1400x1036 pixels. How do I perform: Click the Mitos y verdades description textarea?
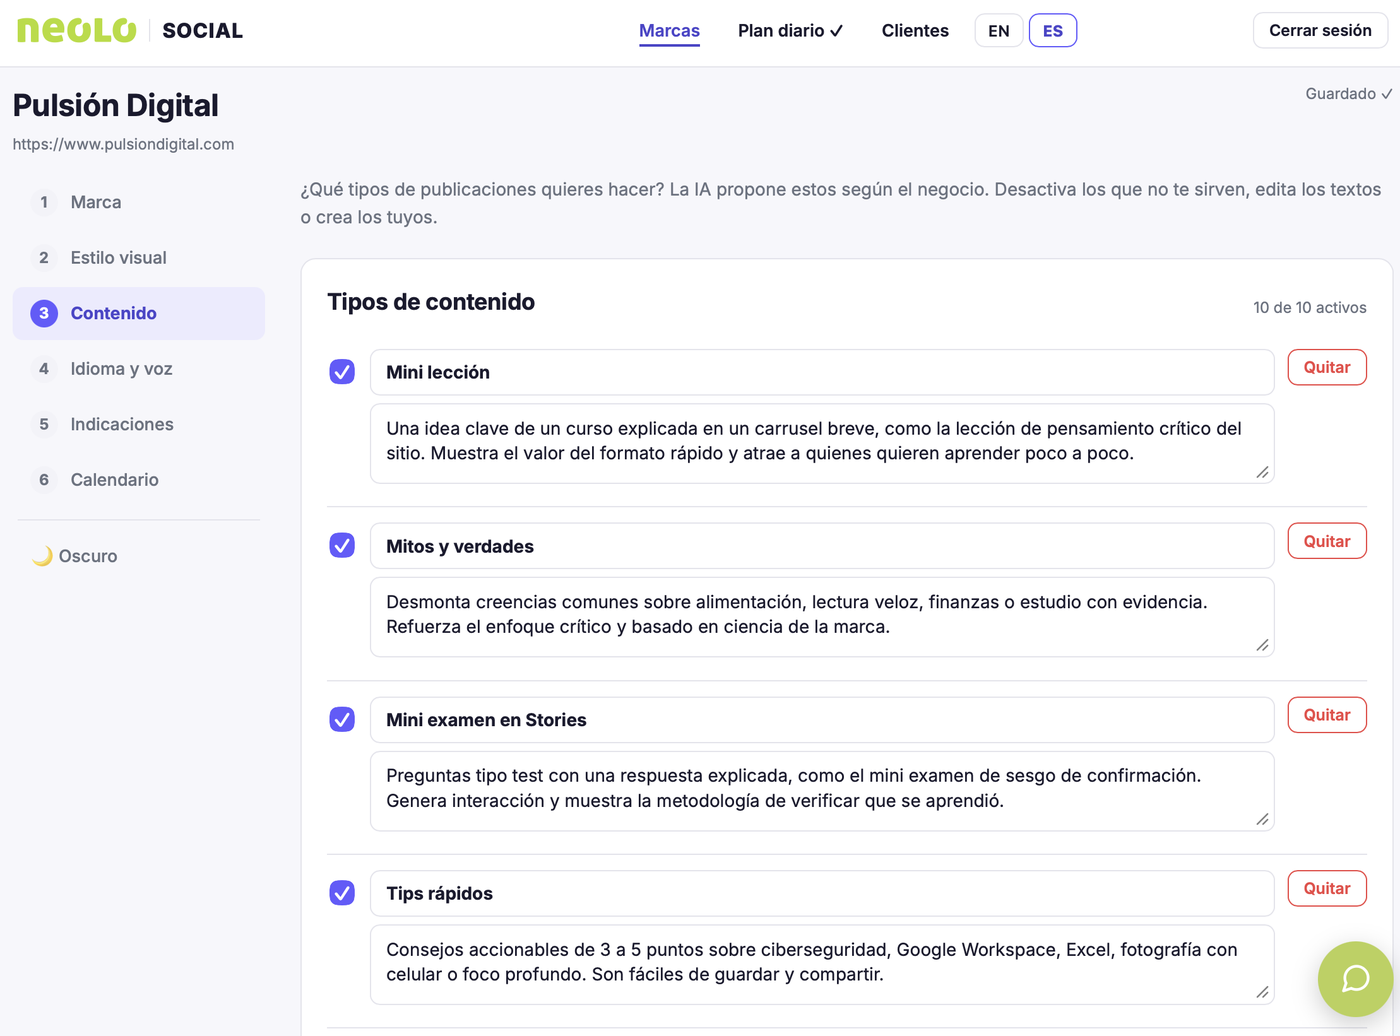click(x=822, y=617)
